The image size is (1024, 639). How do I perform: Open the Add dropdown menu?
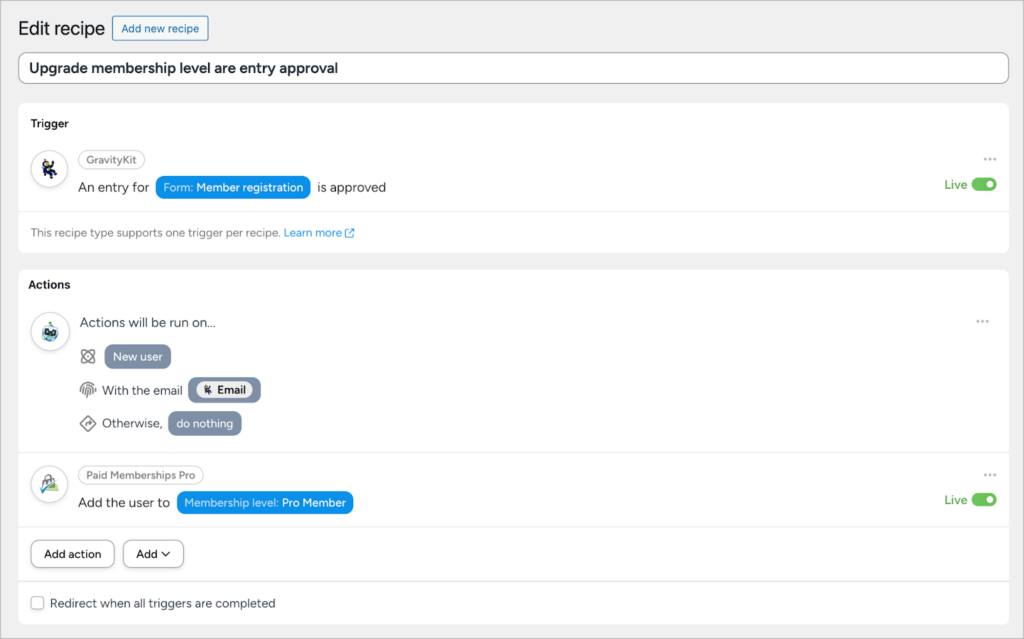pyautogui.click(x=152, y=553)
